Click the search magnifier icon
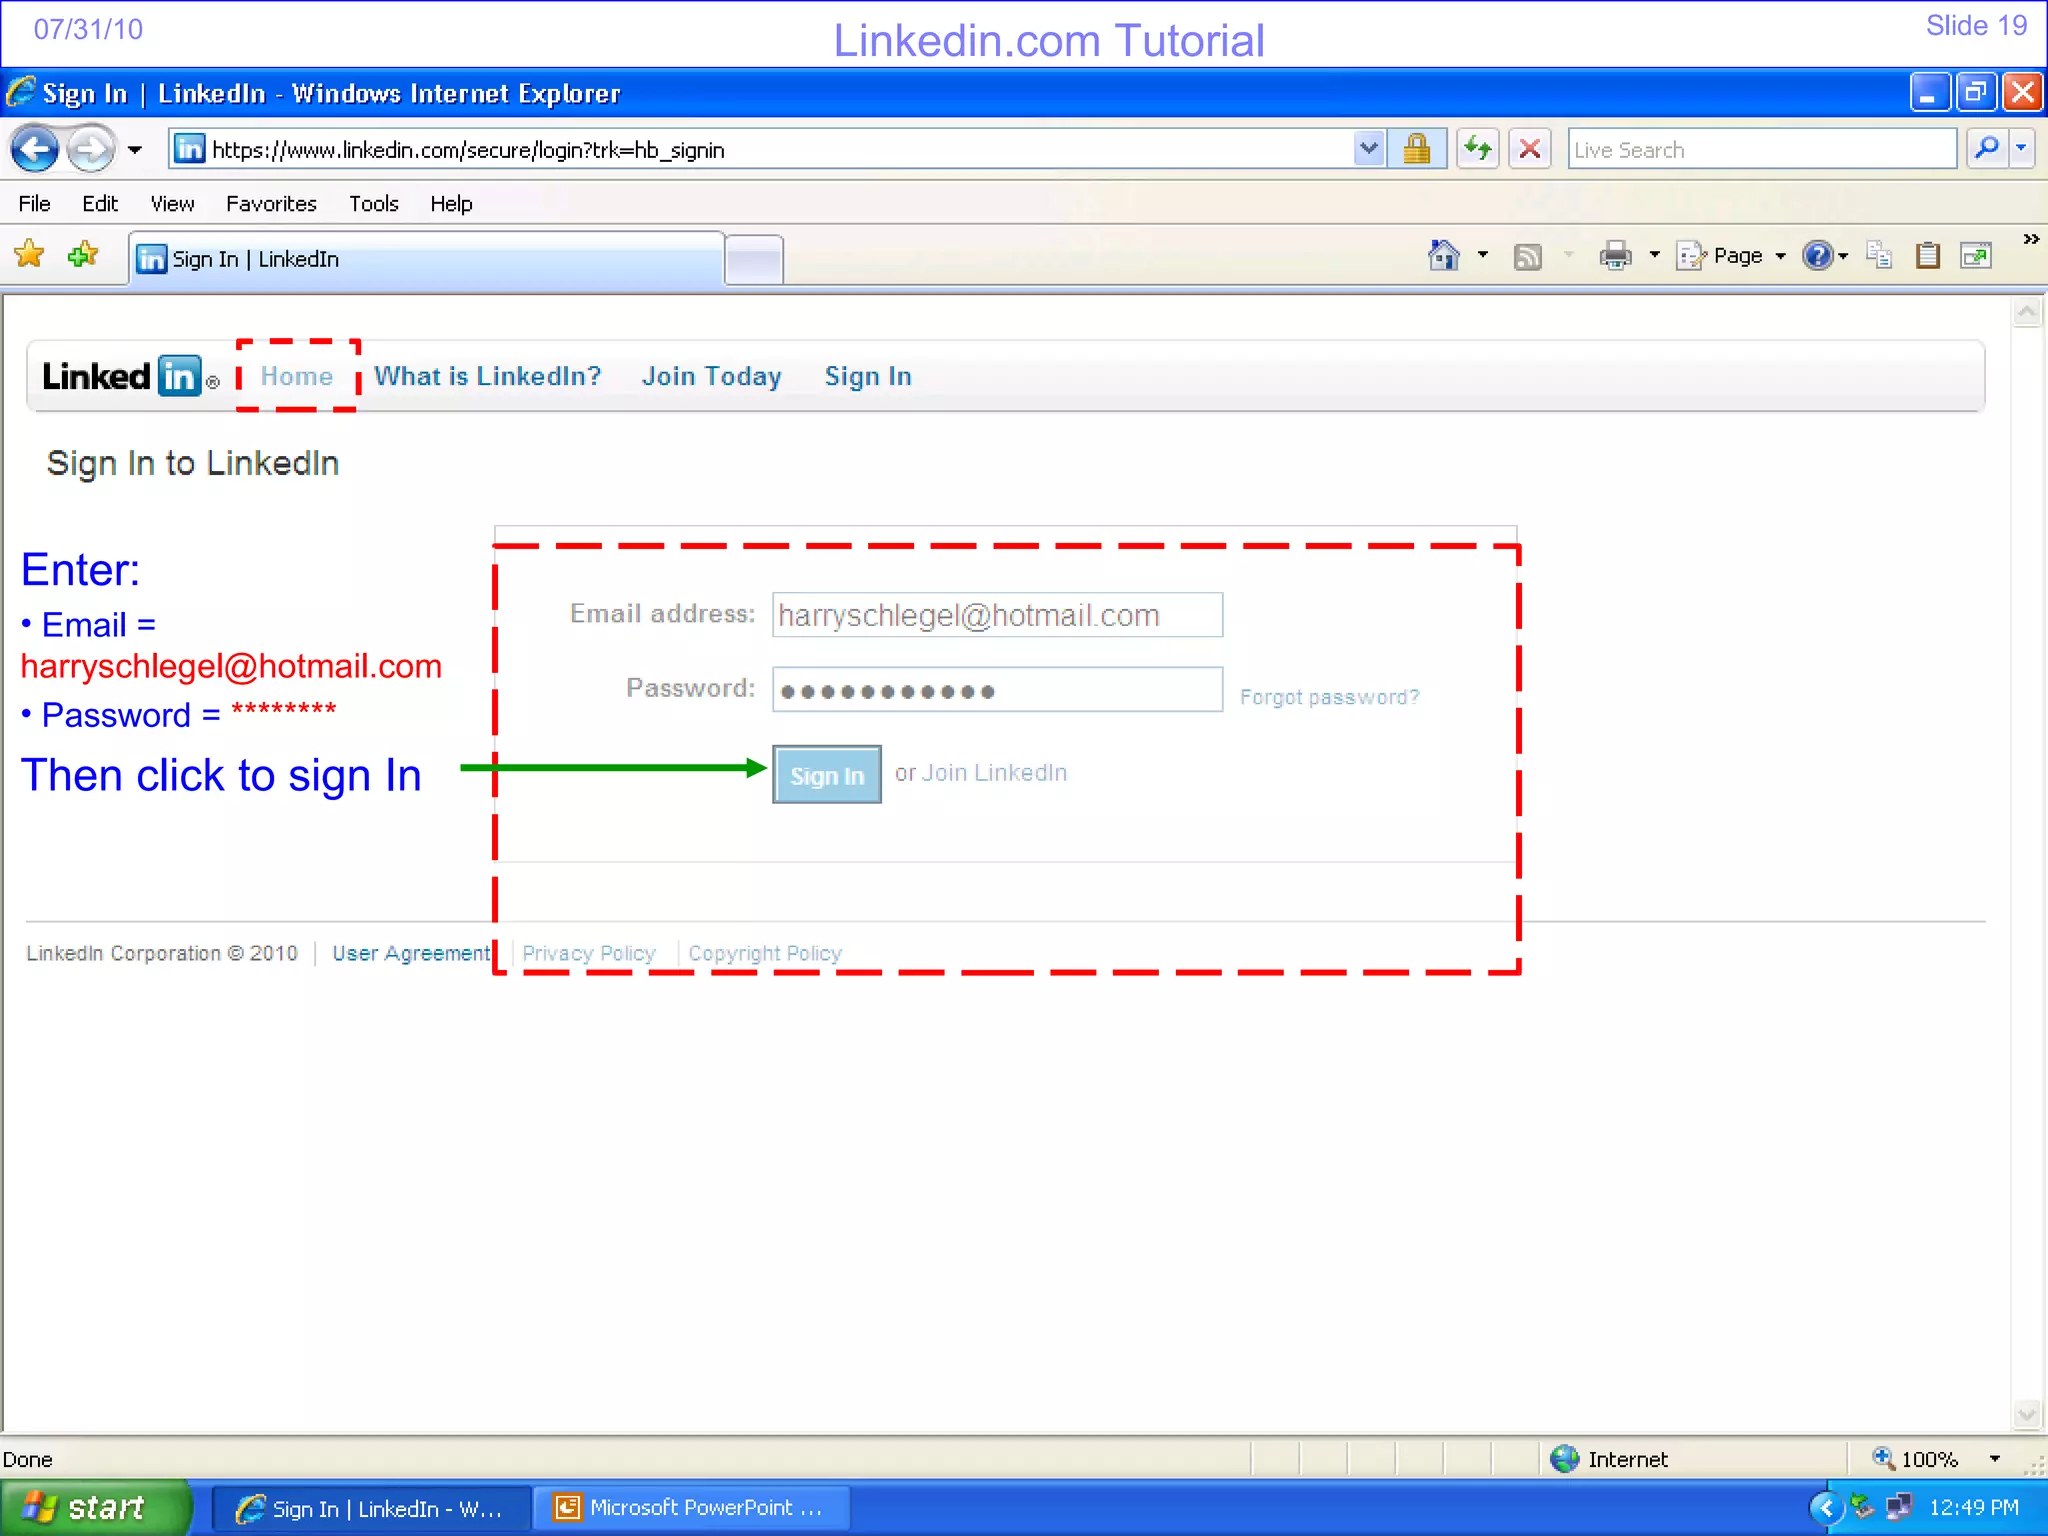2048x1536 pixels. point(1987,149)
